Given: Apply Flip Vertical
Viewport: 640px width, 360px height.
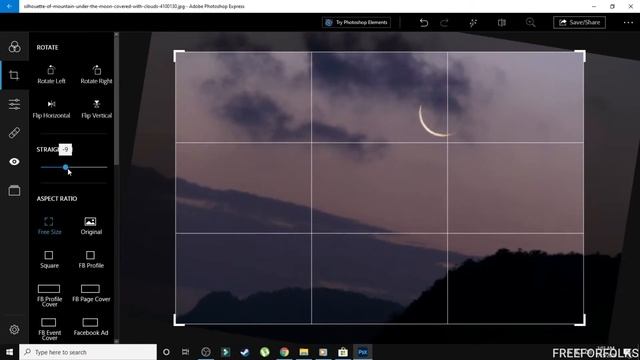Looking at the screenshot, I should (x=96, y=109).
